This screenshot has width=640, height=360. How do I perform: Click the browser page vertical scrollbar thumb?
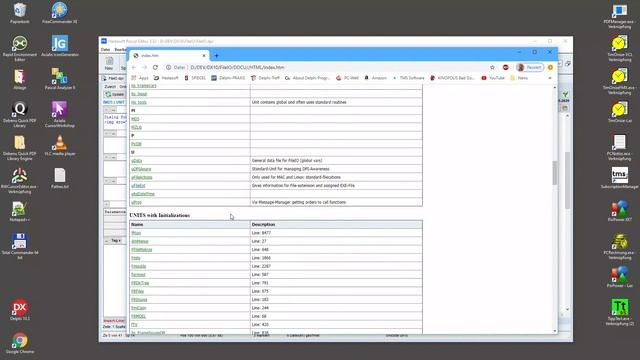click(555, 173)
